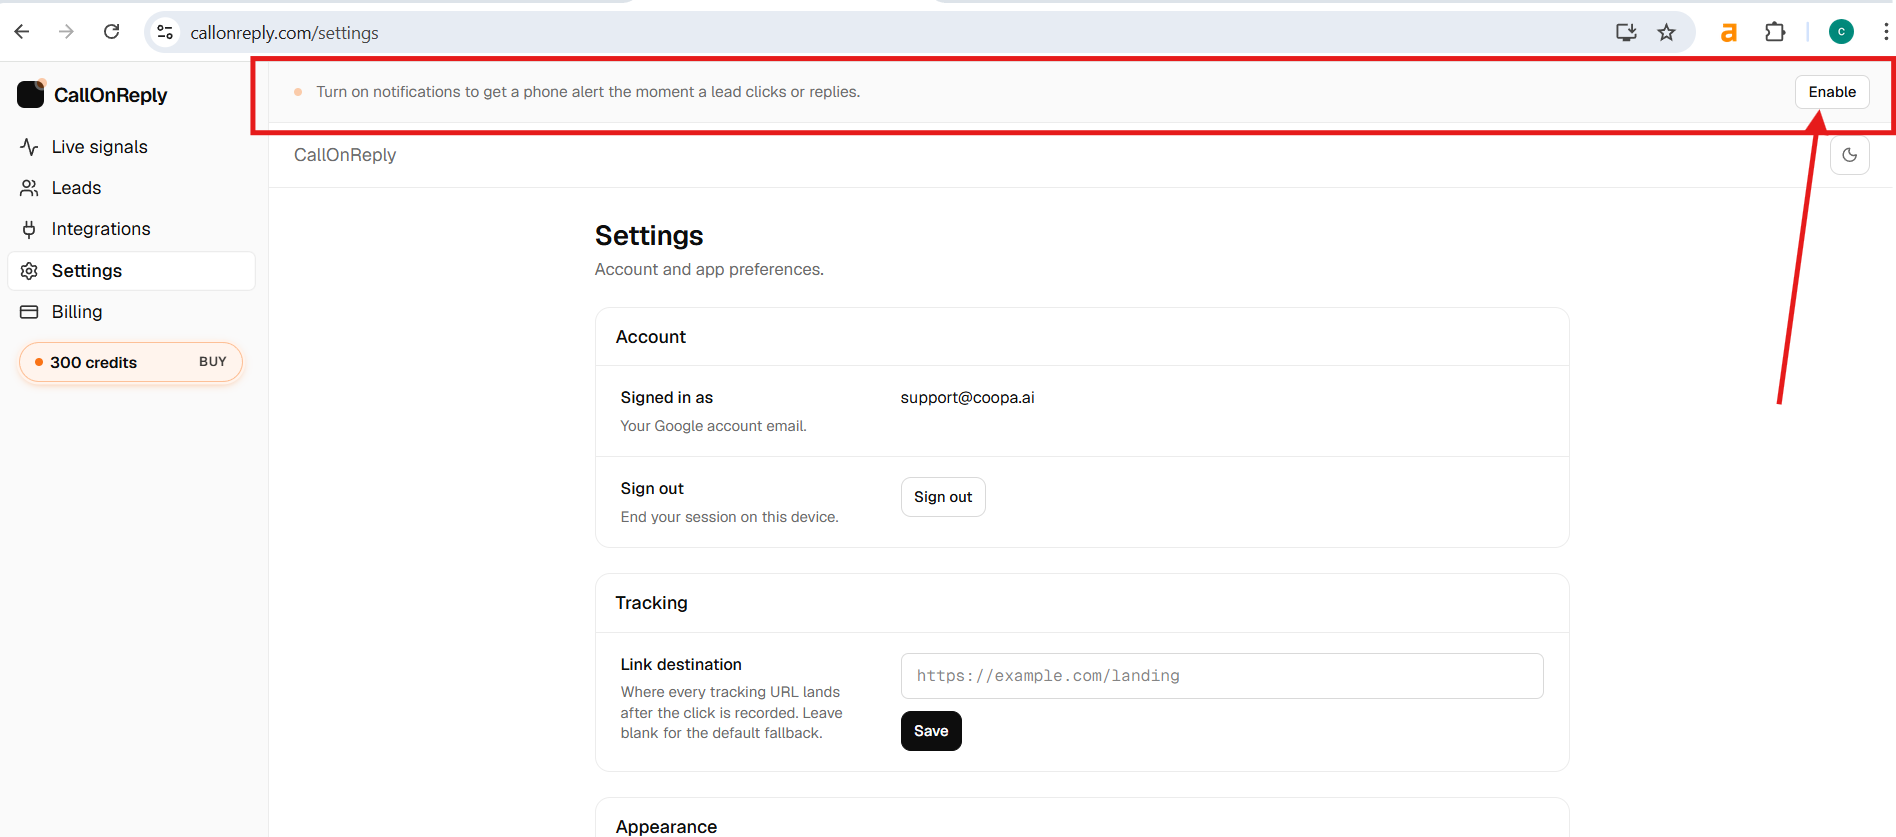Open site information icon in address bar

[165, 32]
